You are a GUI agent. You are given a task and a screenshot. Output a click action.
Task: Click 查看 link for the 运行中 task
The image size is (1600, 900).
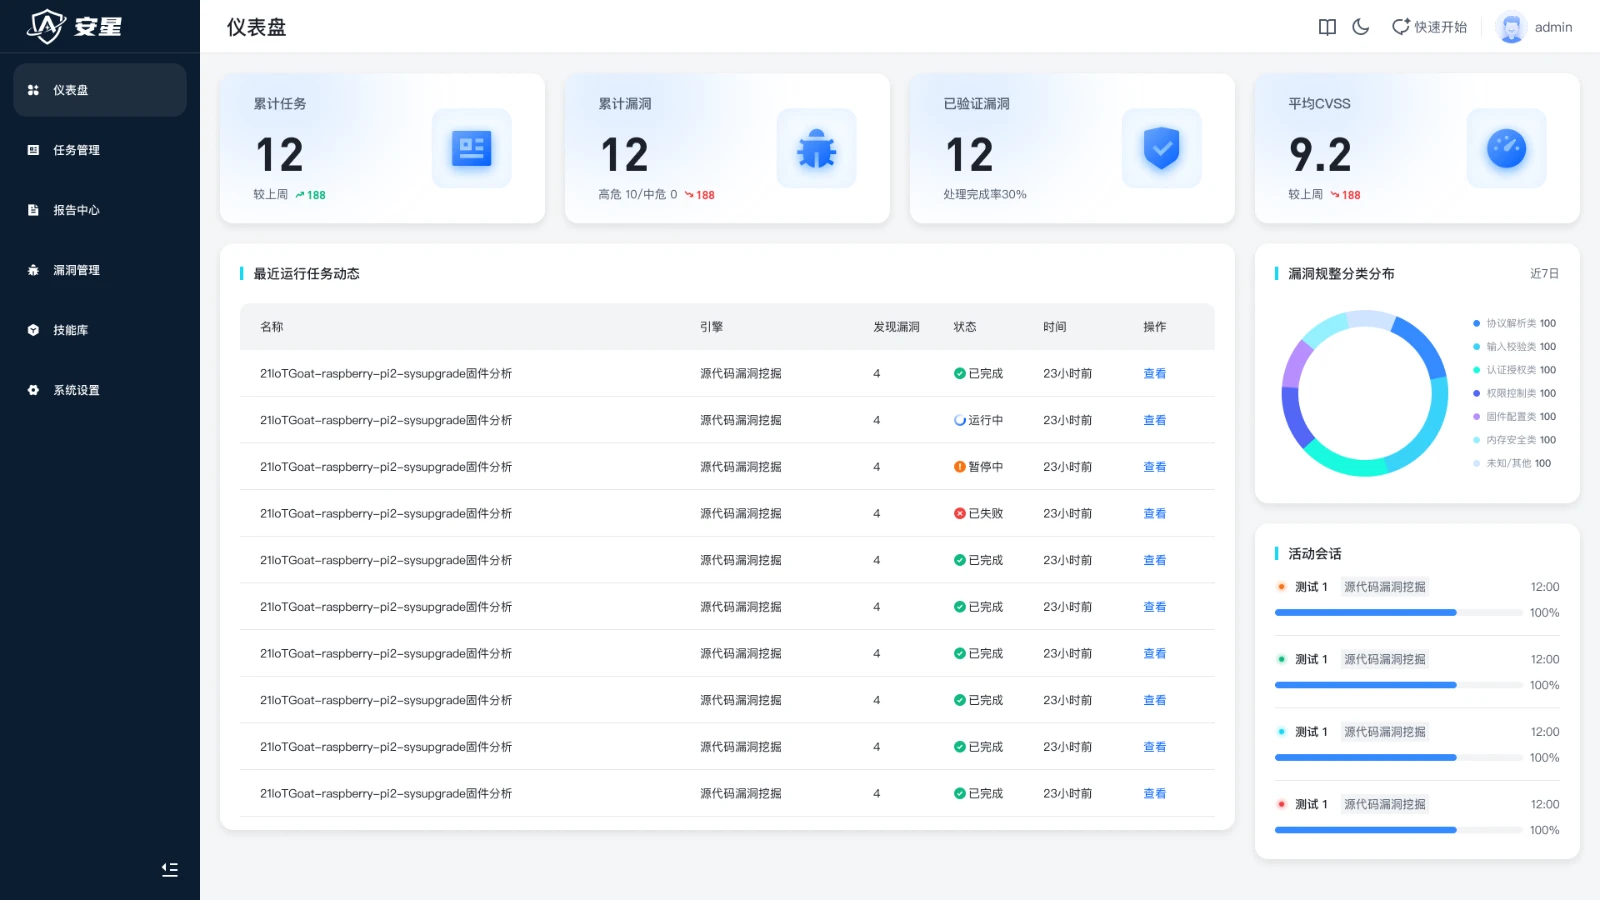pyautogui.click(x=1154, y=420)
